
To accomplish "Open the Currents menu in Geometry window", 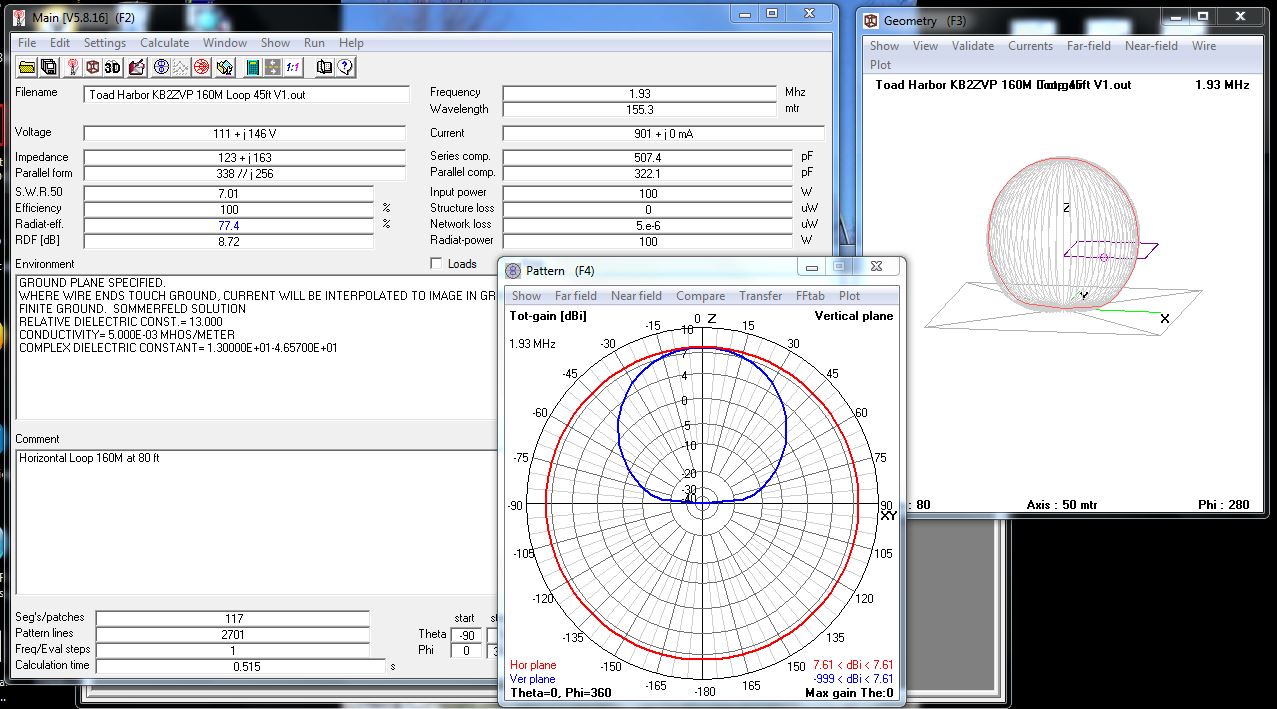I will coord(1030,46).
